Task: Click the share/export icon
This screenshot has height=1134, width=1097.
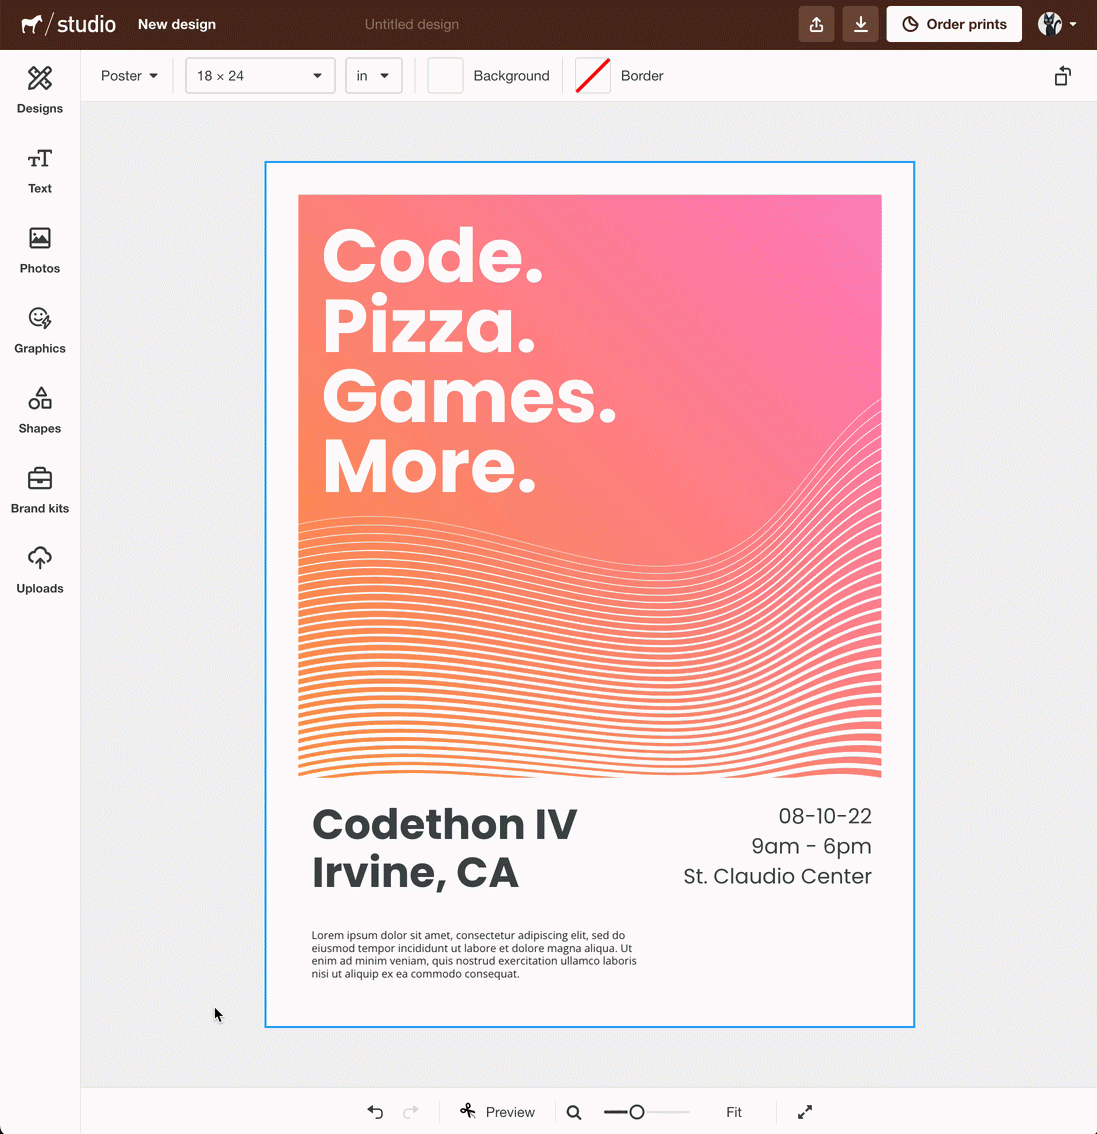Action: click(x=816, y=23)
